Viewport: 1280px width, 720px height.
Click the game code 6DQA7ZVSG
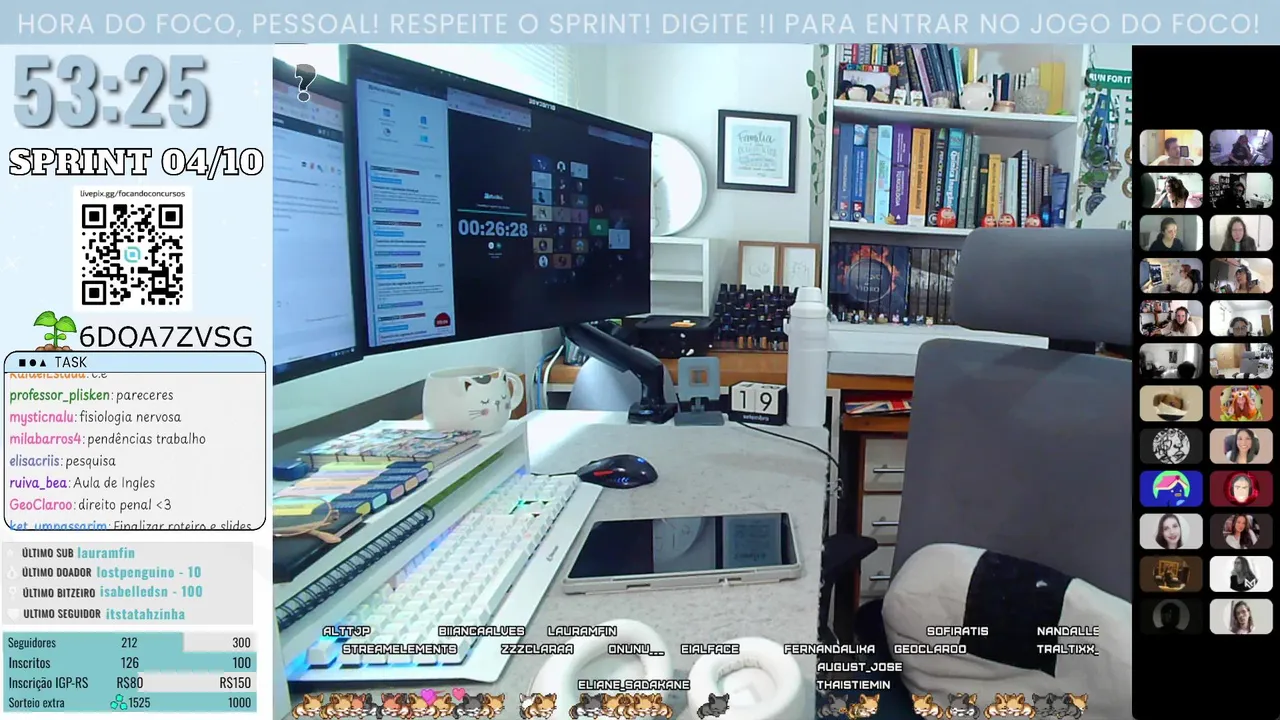click(166, 337)
